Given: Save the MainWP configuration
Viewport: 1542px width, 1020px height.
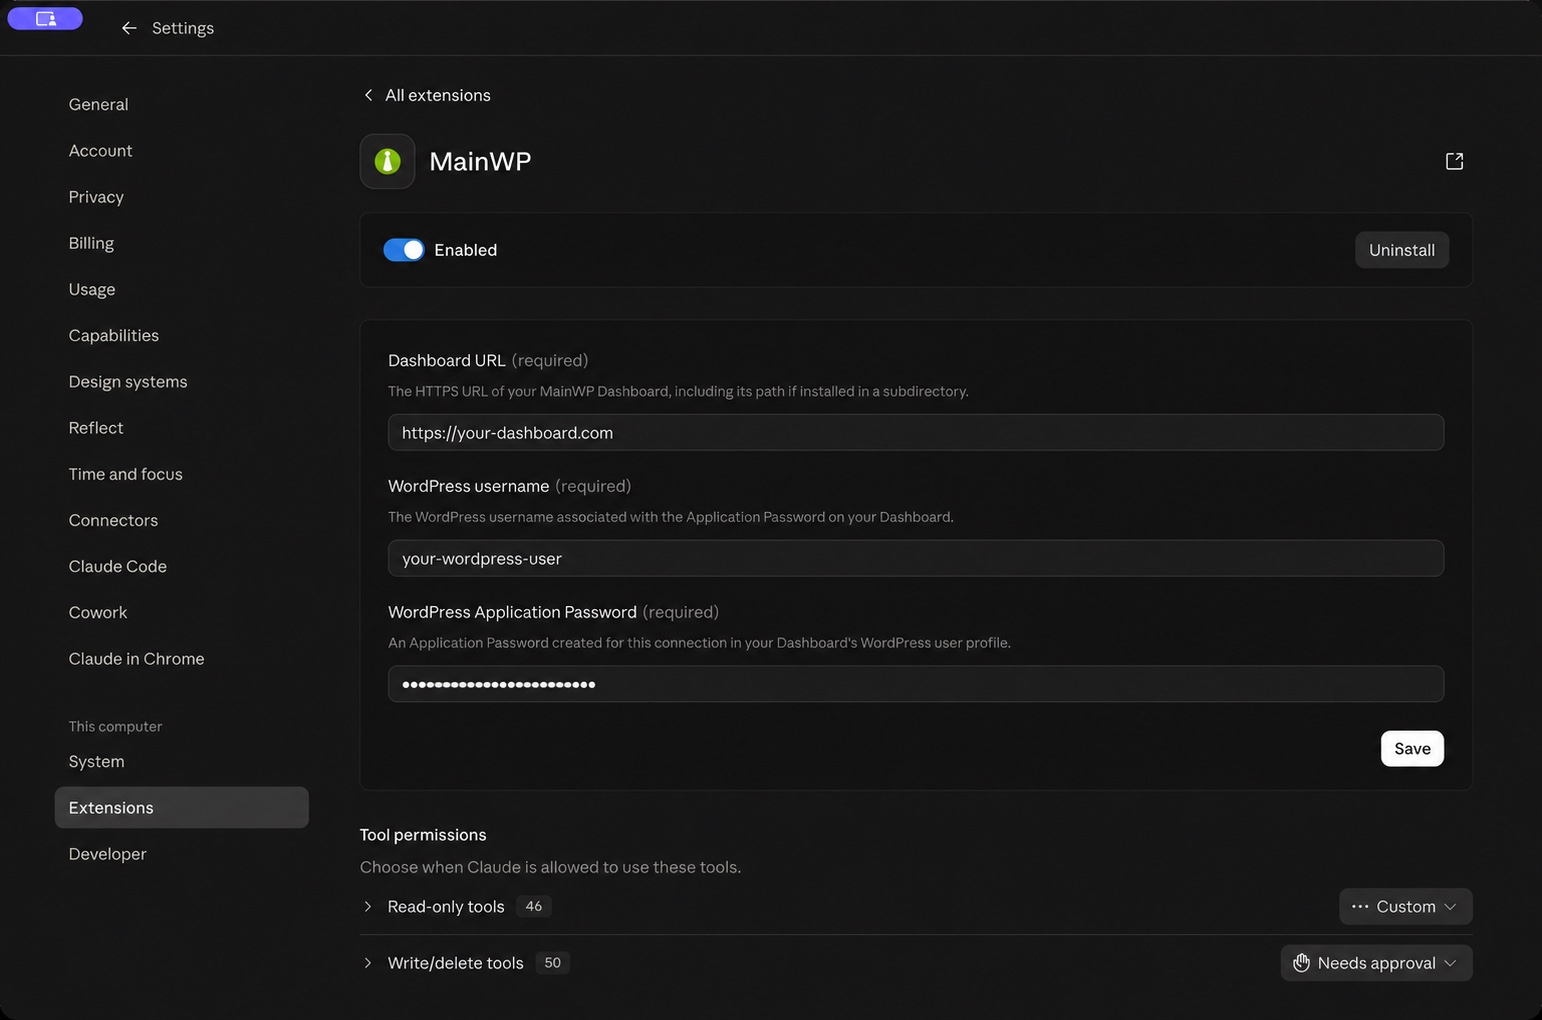Looking at the screenshot, I should [1412, 749].
